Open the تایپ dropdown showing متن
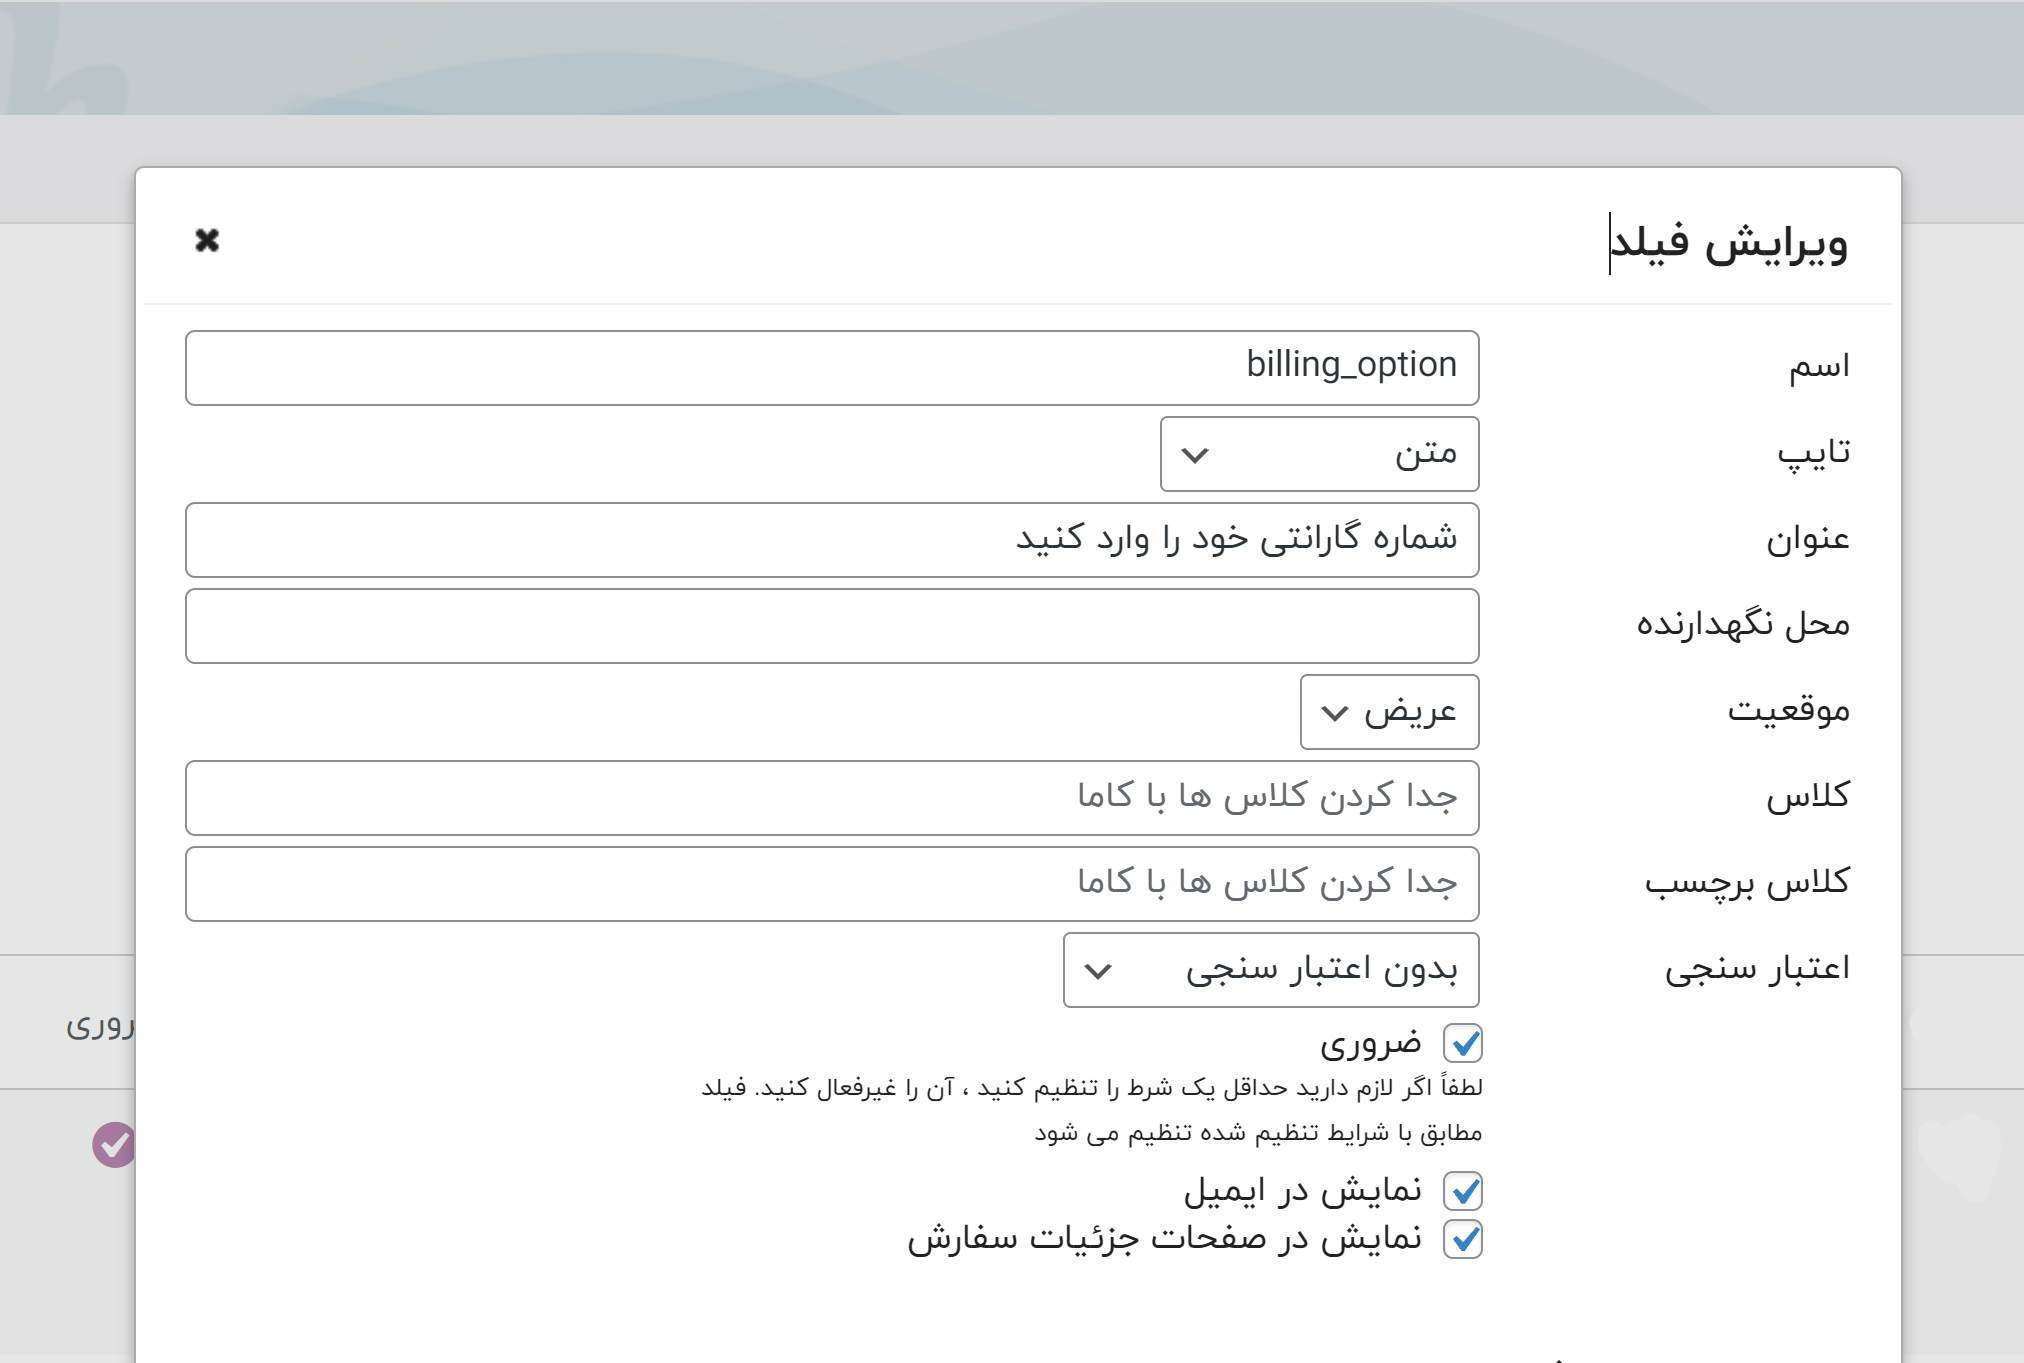 coord(1319,454)
